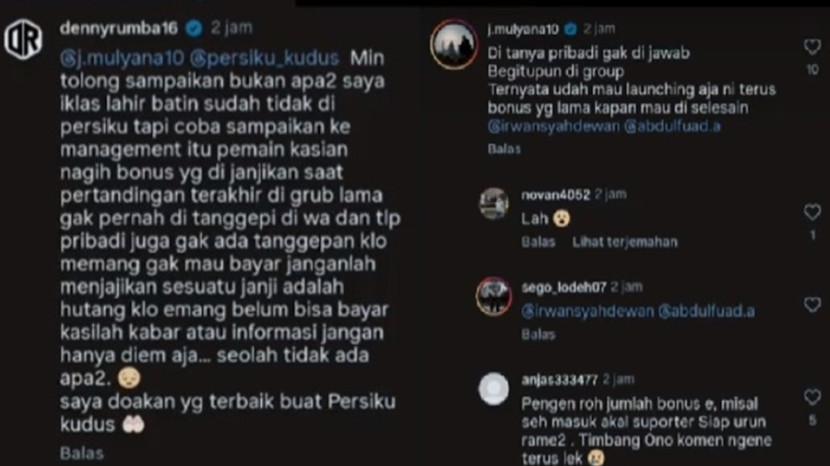
Task: Open @persiku_kudus mention in dennyrumba16's comment
Action: point(264,58)
